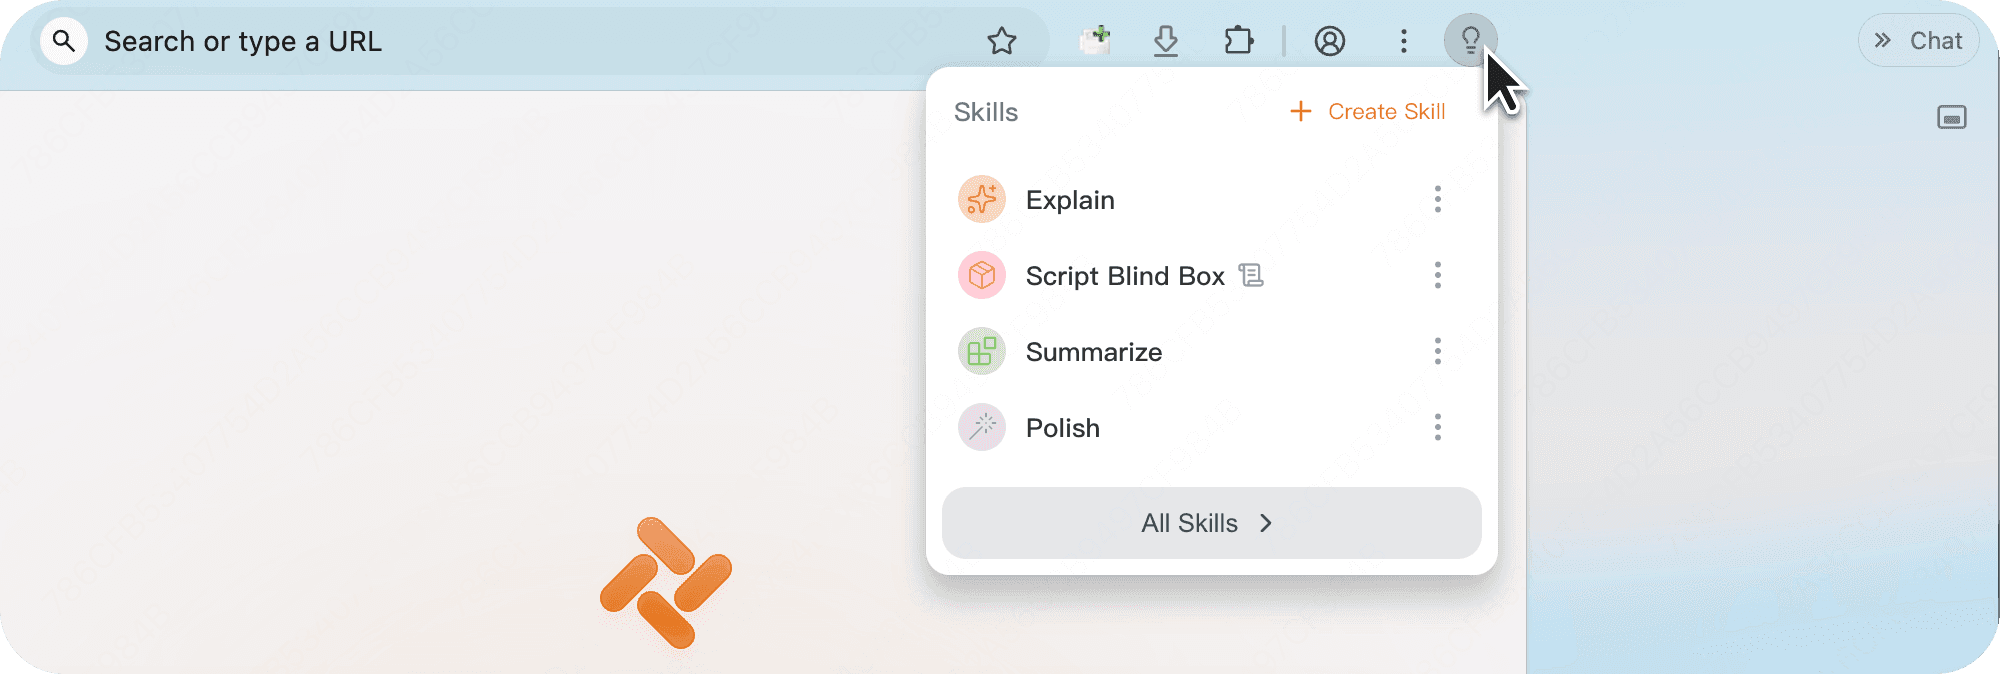Image resolution: width=2000 pixels, height=674 pixels.
Task: Click the Skills lightbulb icon in toolbar
Action: [1470, 41]
